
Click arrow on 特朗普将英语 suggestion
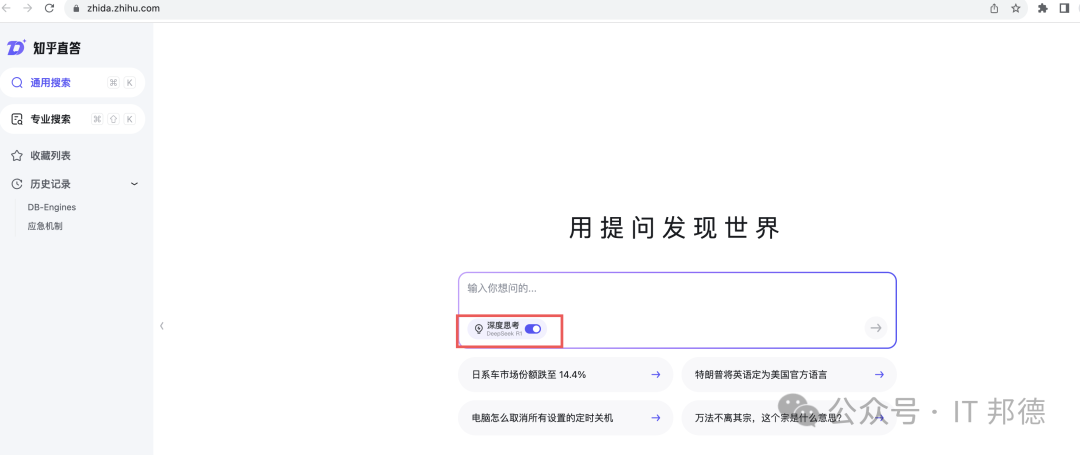coord(880,374)
